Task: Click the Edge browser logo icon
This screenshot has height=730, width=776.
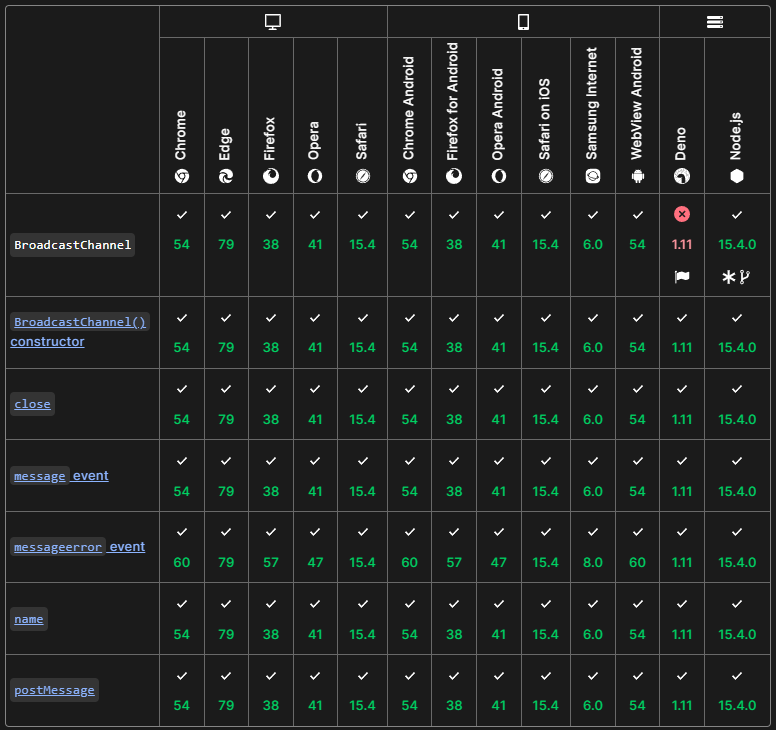Action: tap(226, 176)
